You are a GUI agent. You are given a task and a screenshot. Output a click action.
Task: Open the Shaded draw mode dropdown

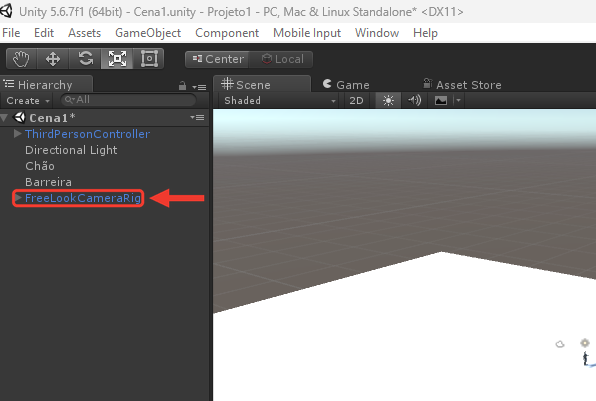pyautogui.click(x=279, y=101)
